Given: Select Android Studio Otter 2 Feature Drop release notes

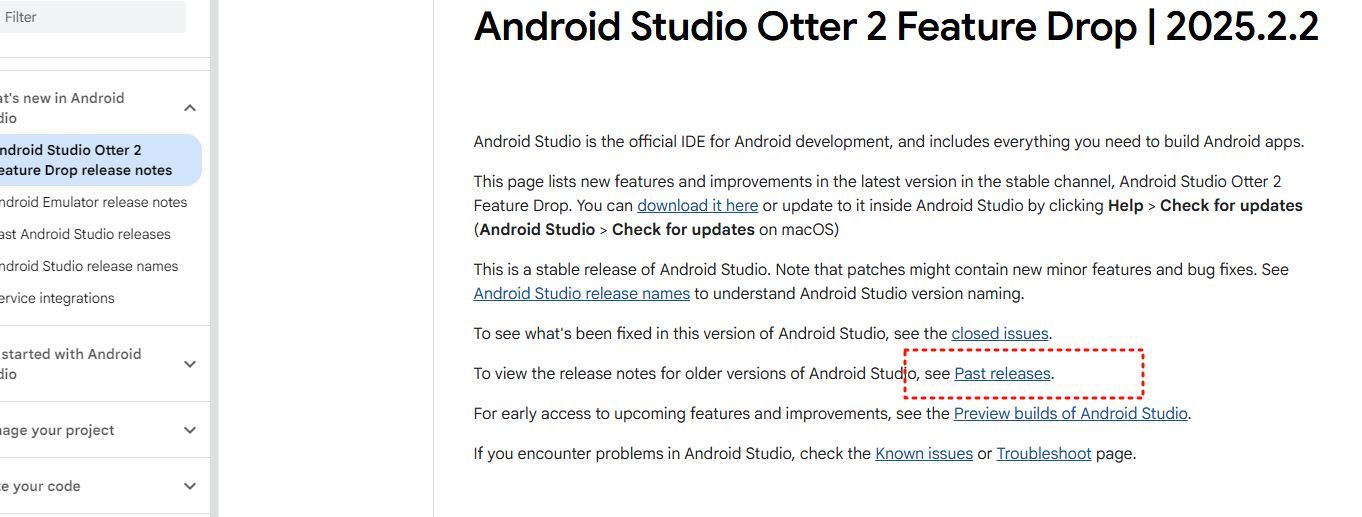Looking at the screenshot, I should click(x=100, y=160).
